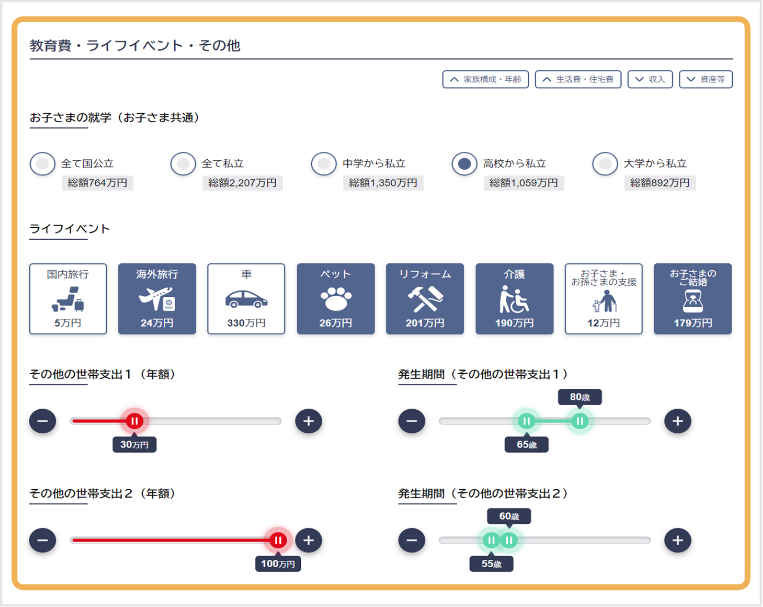The image size is (763, 607).
Task: Choose 高校から私立 radio button
Action: pyautogui.click(x=464, y=164)
